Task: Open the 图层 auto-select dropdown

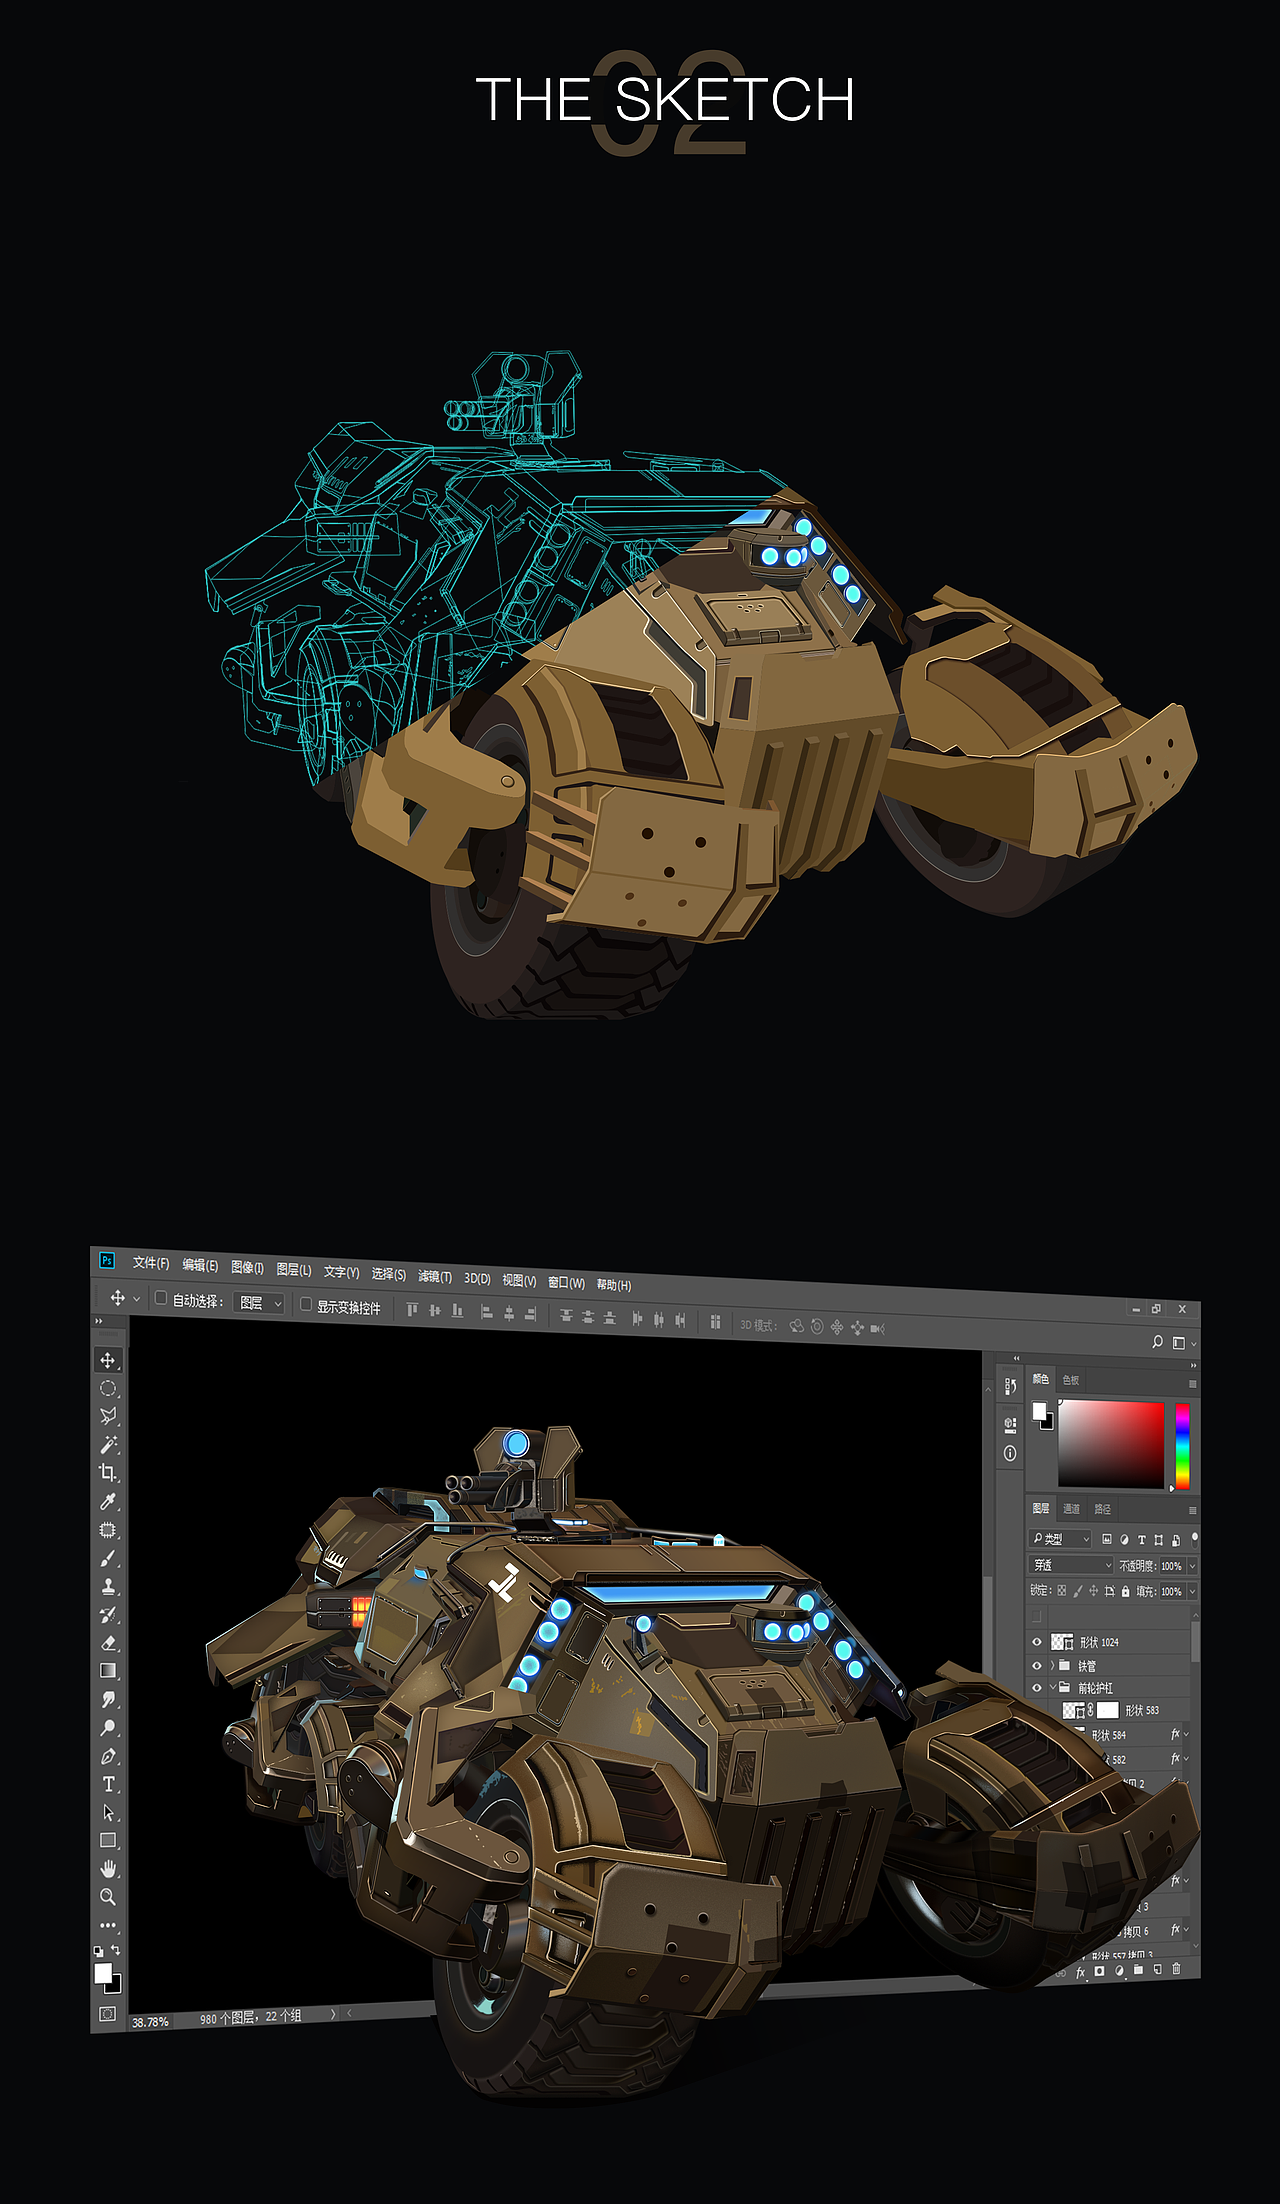Action: click(259, 1303)
